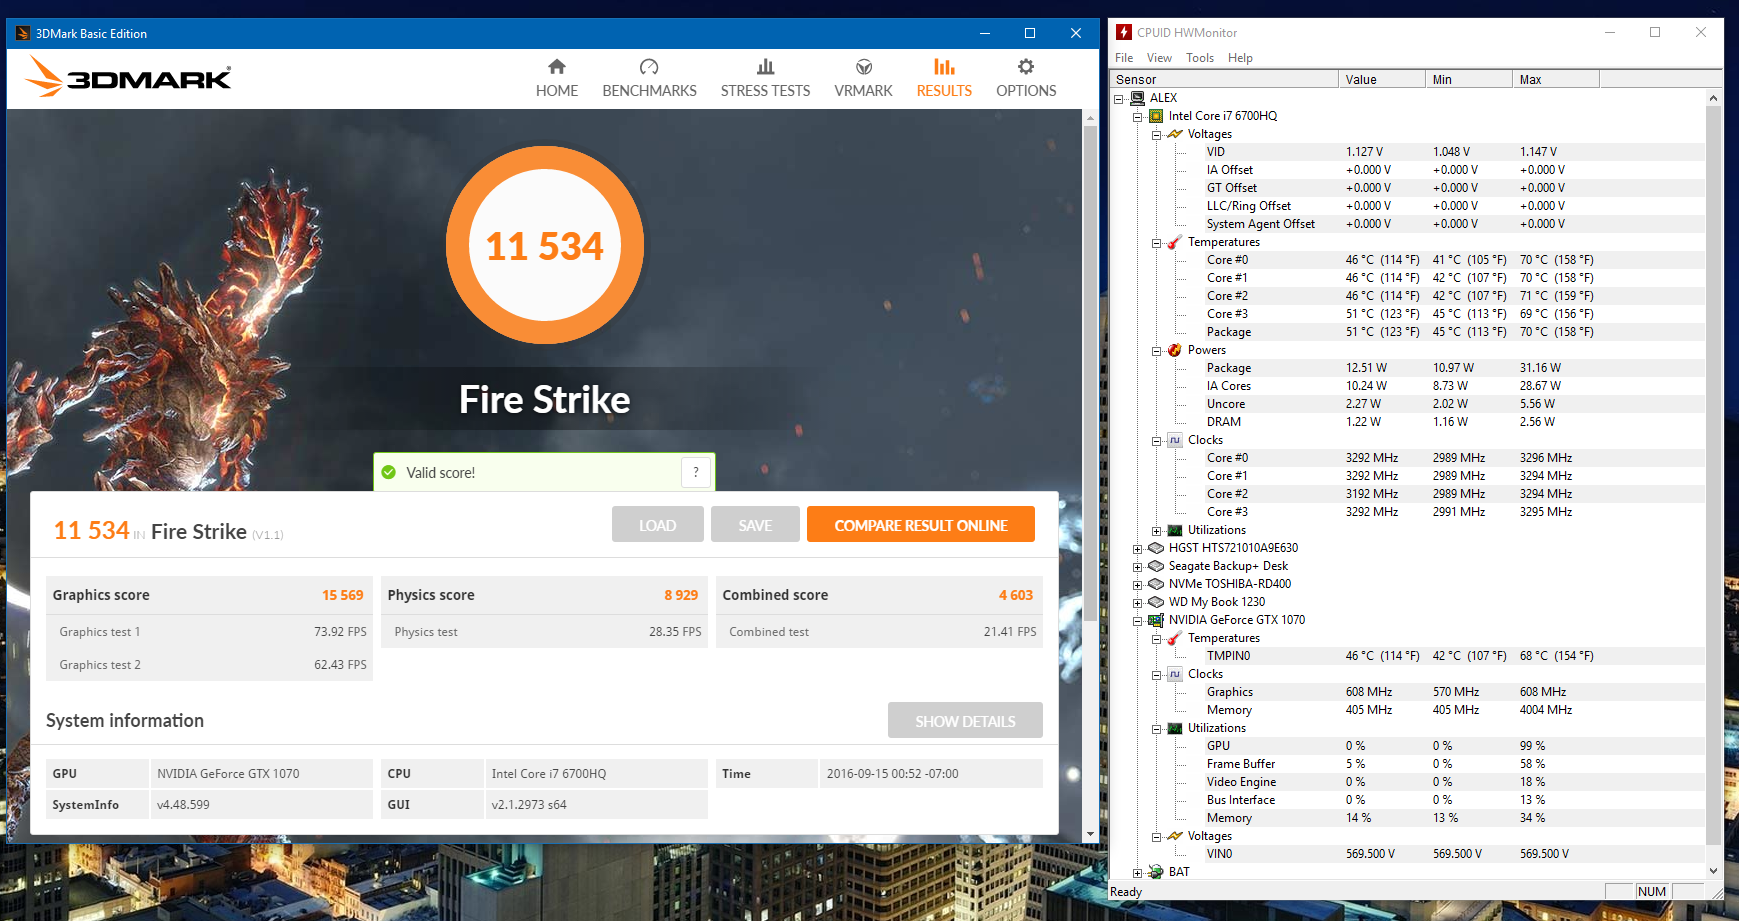Open the File menu in HWMonitor
1739x921 pixels.
(x=1124, y=58)
